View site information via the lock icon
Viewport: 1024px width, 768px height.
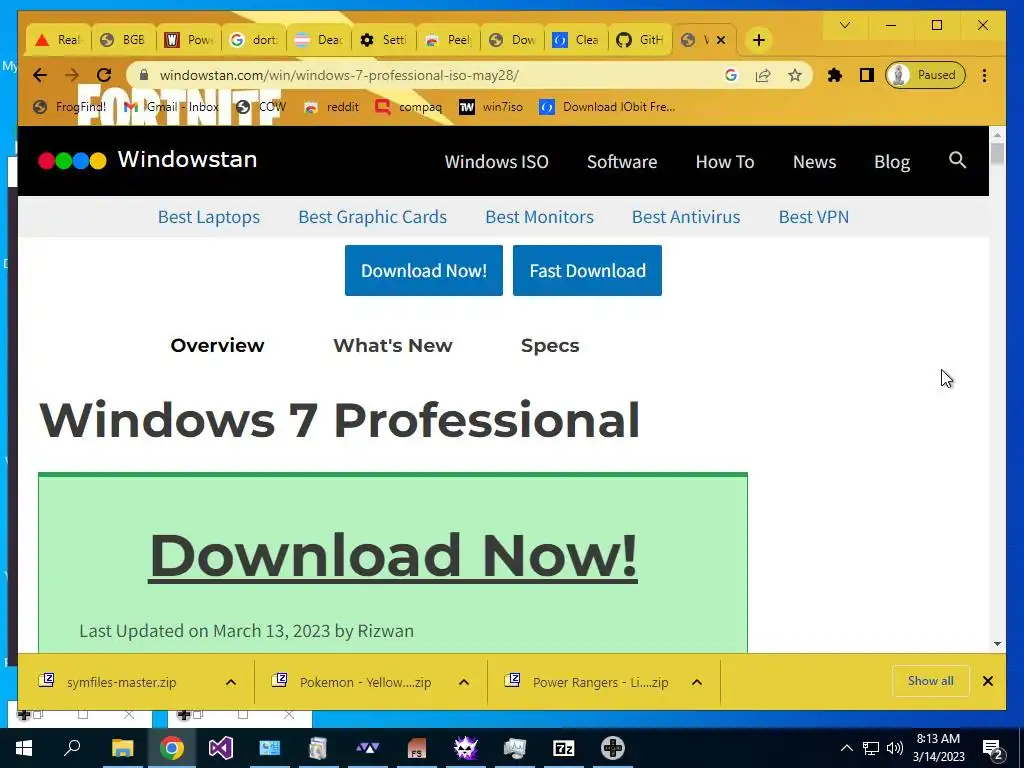tap(144, 75)
